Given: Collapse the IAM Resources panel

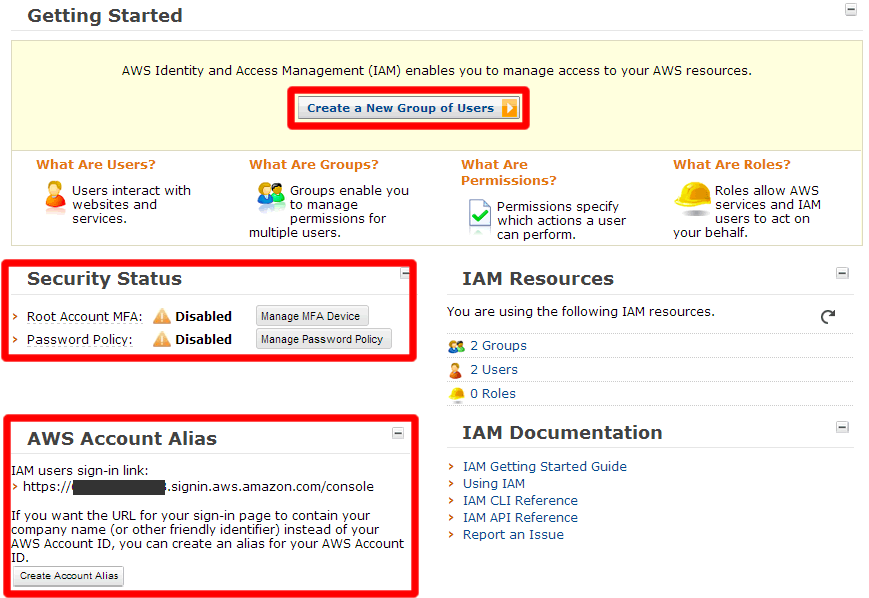Looking at the screenshot, I should [842, 273].
